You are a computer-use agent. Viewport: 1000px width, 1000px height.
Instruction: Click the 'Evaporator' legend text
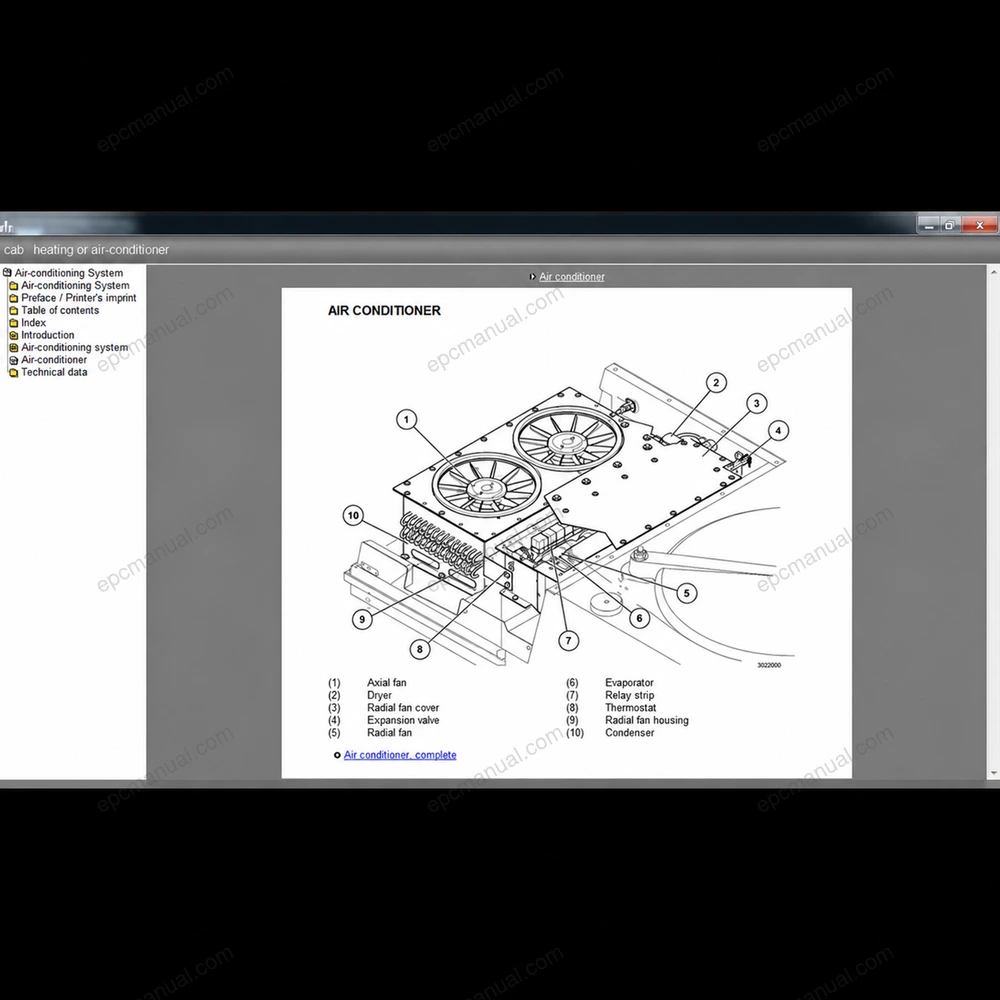coord(629,682)
